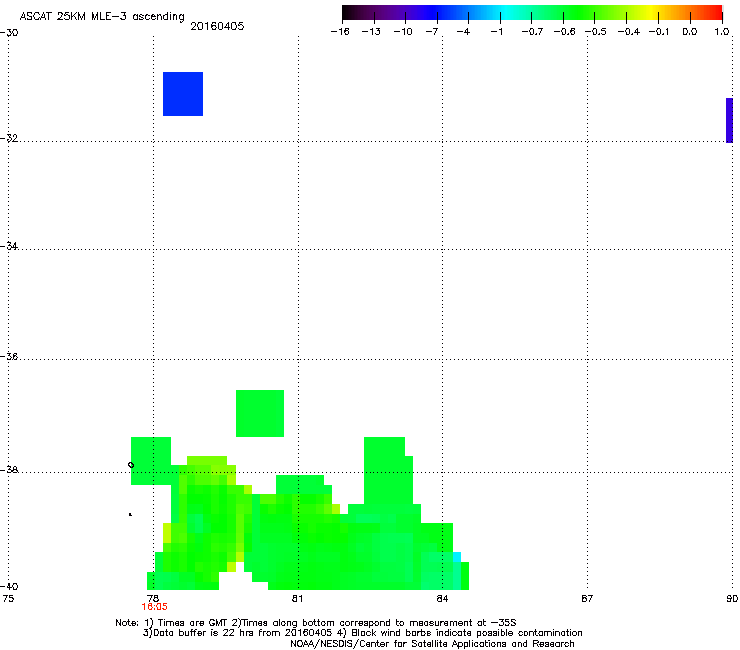Viewport: 740px width, 650px height.
Task: Click the colorbar label '-16'
Action: (x=340, y=32)
